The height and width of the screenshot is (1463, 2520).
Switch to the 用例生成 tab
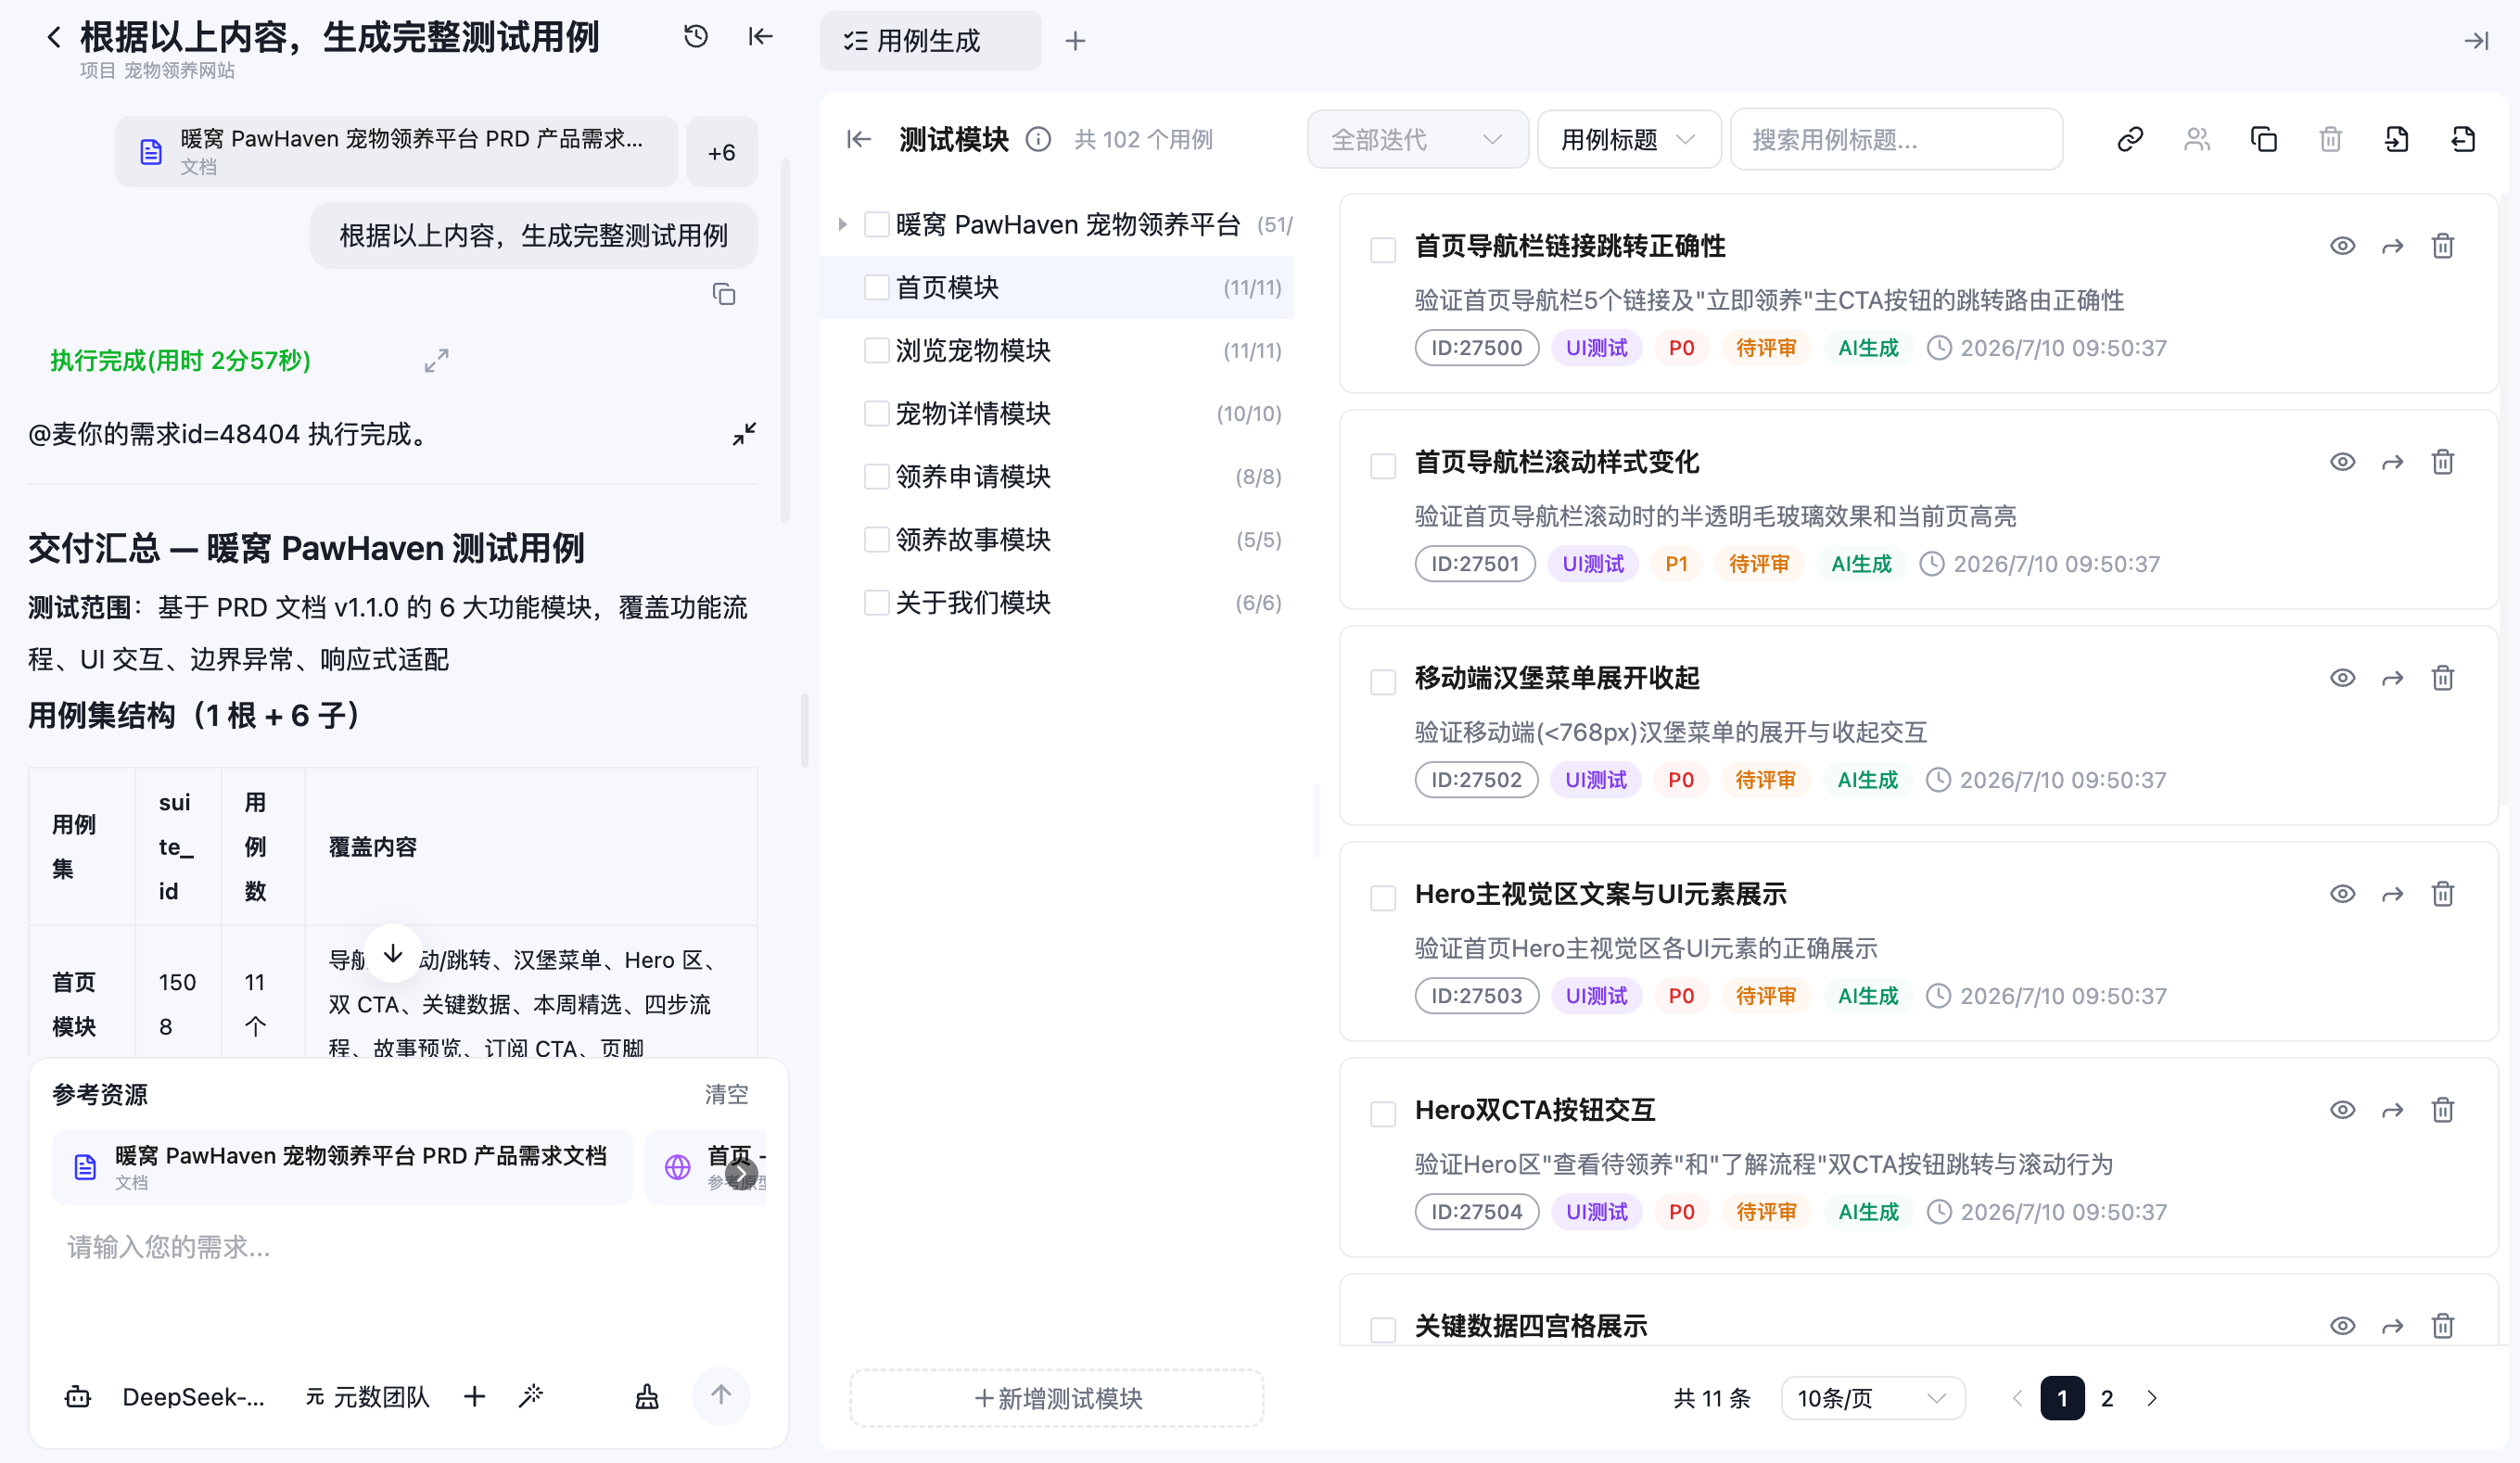(930, 41)
